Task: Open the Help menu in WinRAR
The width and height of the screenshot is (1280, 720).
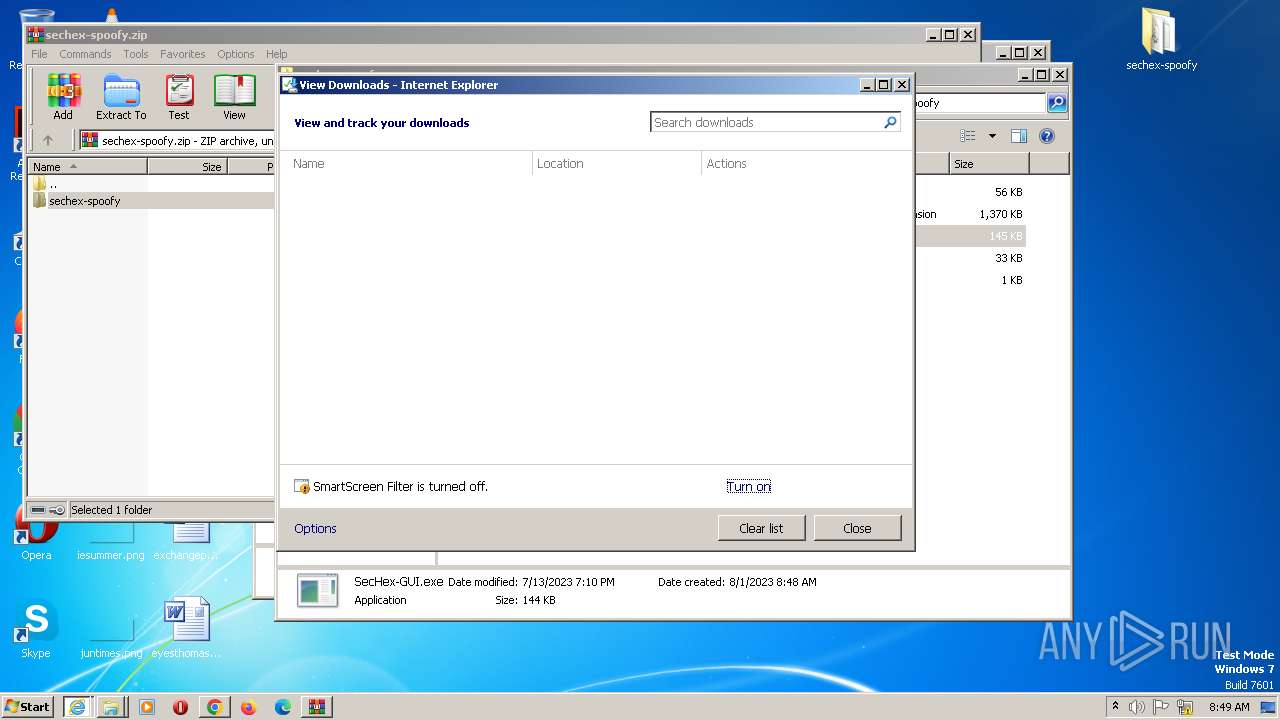Action: click(277, 54)
